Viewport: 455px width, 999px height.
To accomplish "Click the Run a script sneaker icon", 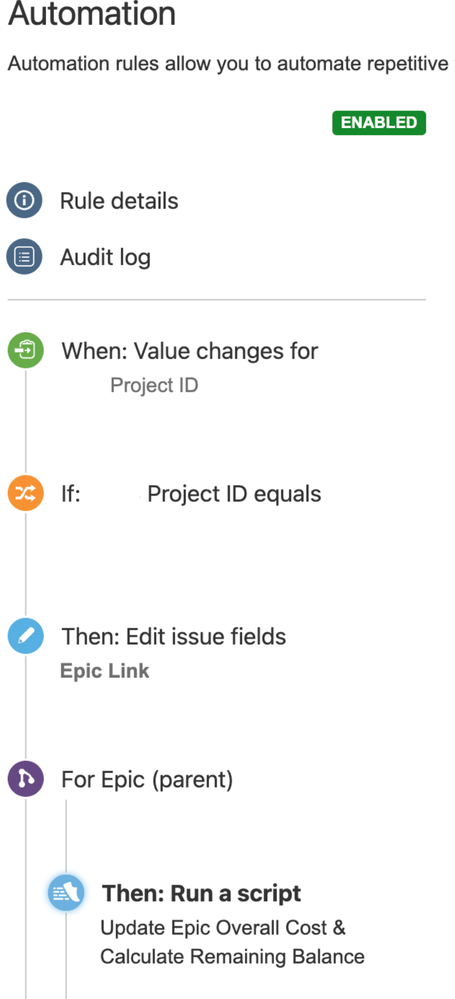I will pyautogui.click(x=66, y=893).
